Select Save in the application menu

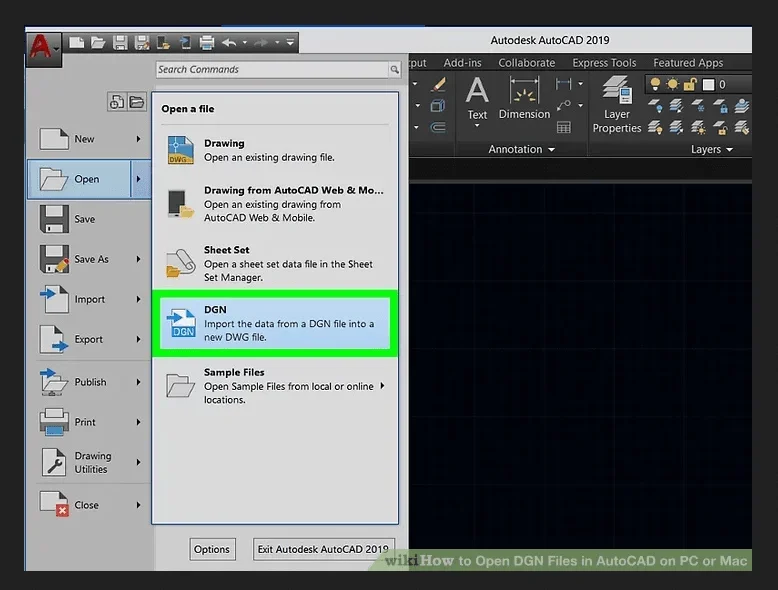coord(89,219)
